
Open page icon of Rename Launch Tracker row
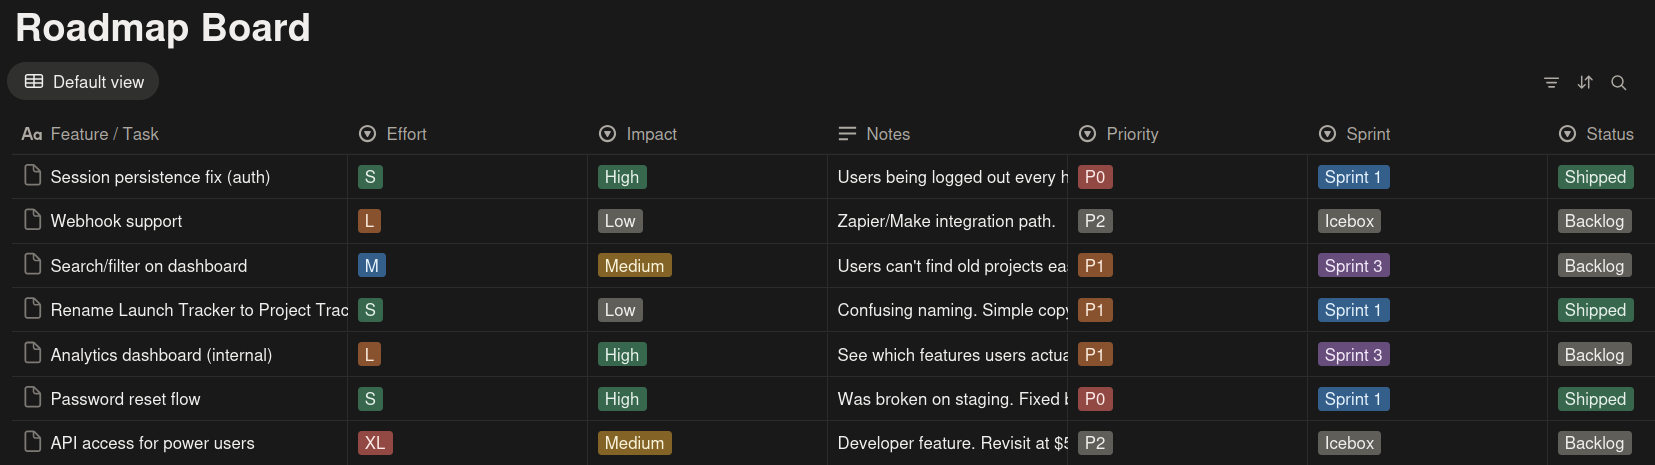pyautogui.click(x=33, y=309)
